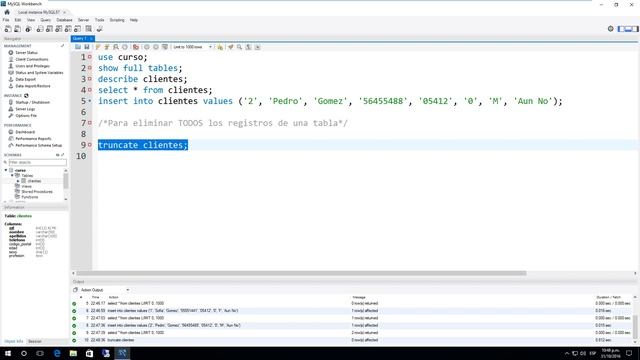Screen dimensions: 640x360
Task: Search table data toolbar icon
Action: pyautogui.click(x=89, y=29)
